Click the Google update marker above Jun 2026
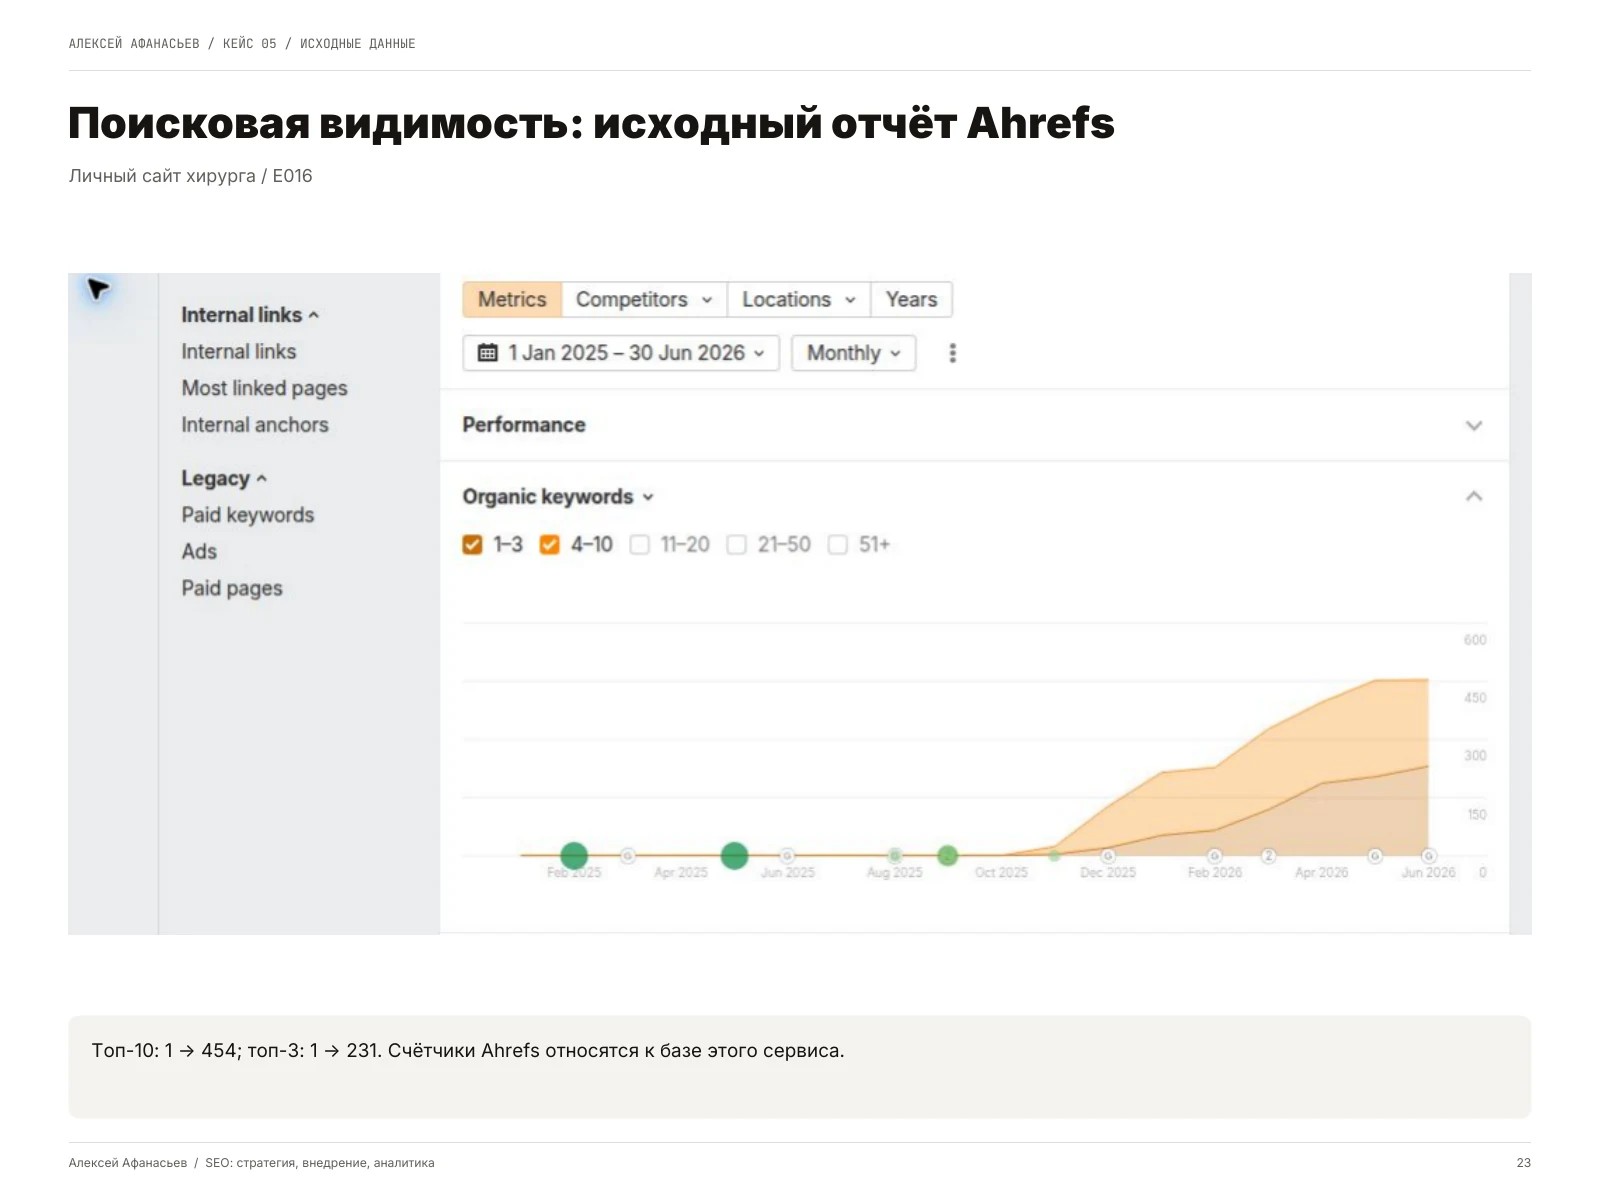Image resolution: width=1600 pixels, height=1200 pixels. click(x=1429, y=856)
